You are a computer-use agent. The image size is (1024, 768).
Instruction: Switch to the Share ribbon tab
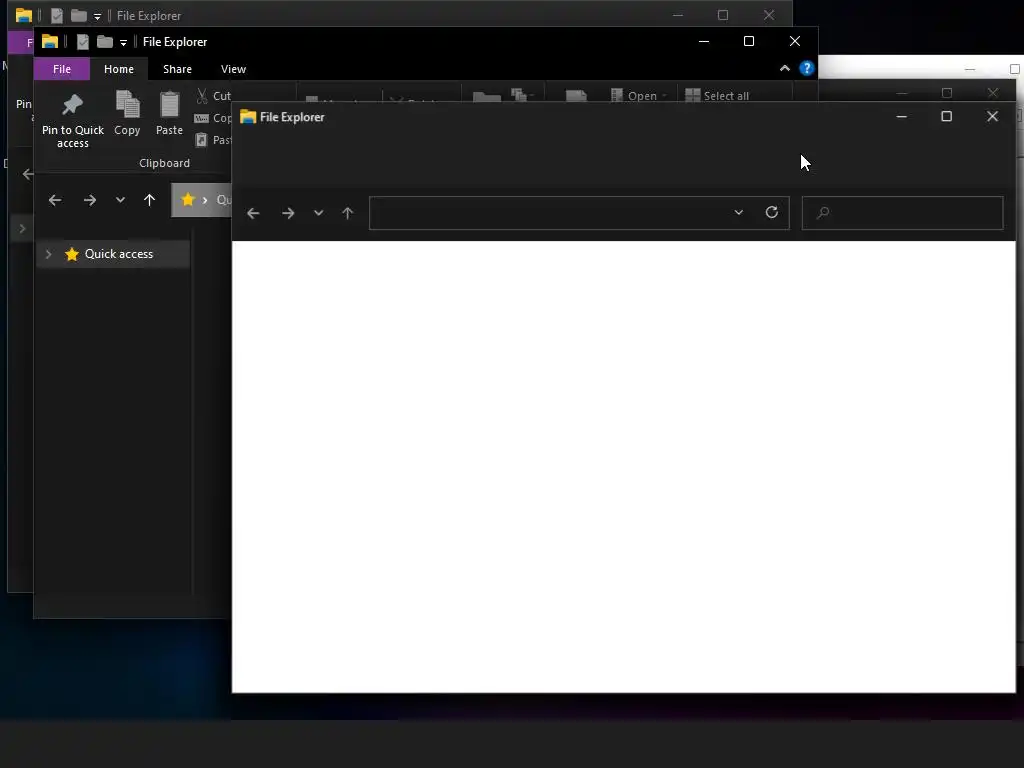pyautogui.click(x=177, y=69)
